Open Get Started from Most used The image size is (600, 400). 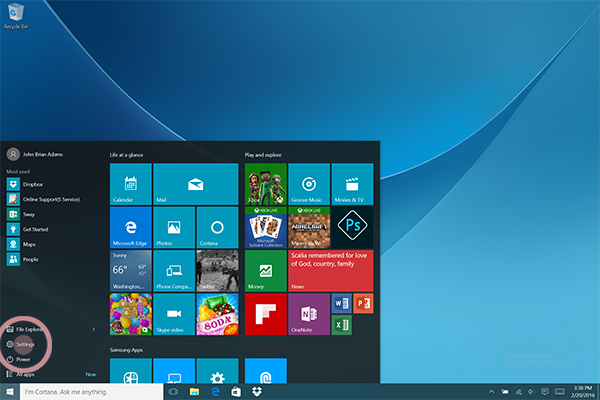(52, 229)
